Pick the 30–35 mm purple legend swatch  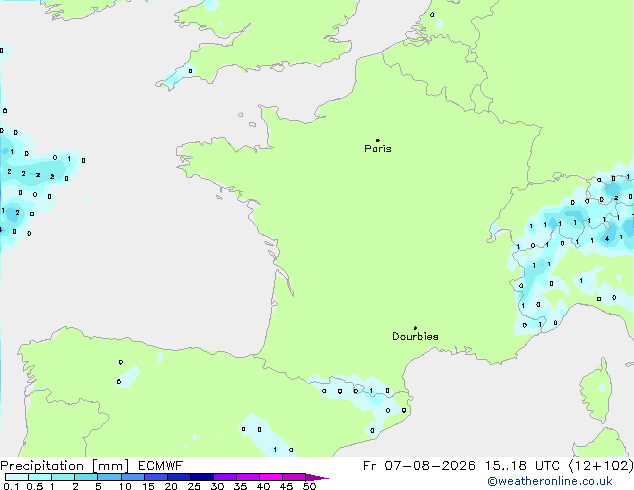point(225,477)
